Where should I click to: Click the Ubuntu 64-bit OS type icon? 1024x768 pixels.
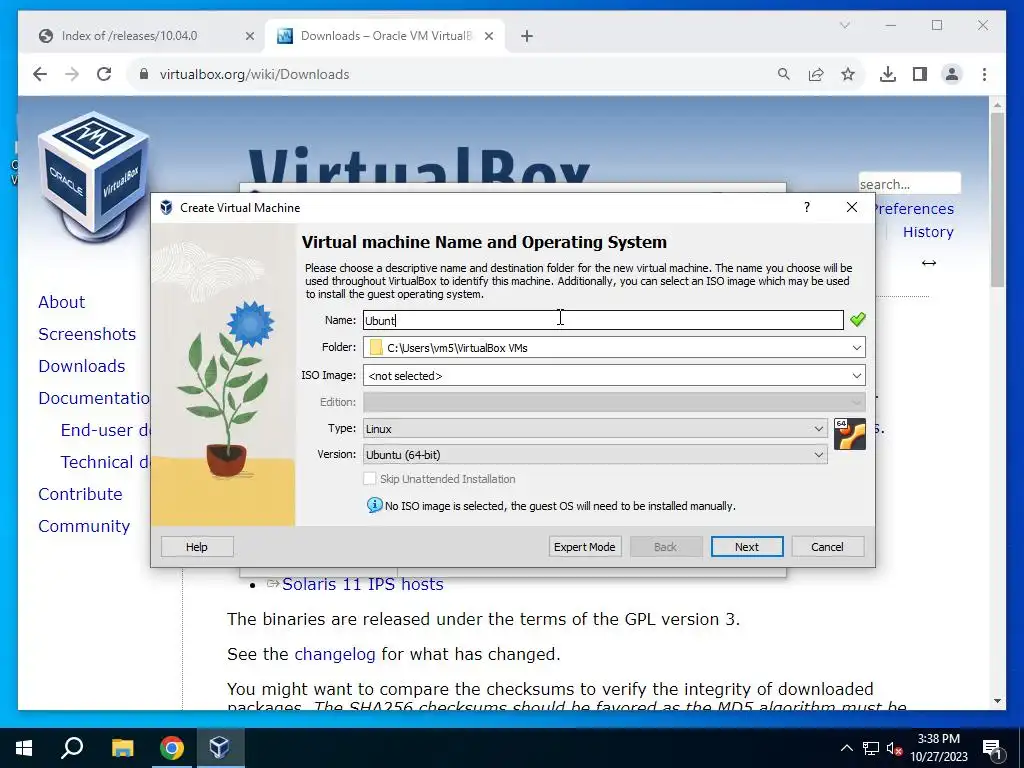(x=850, y=434)
